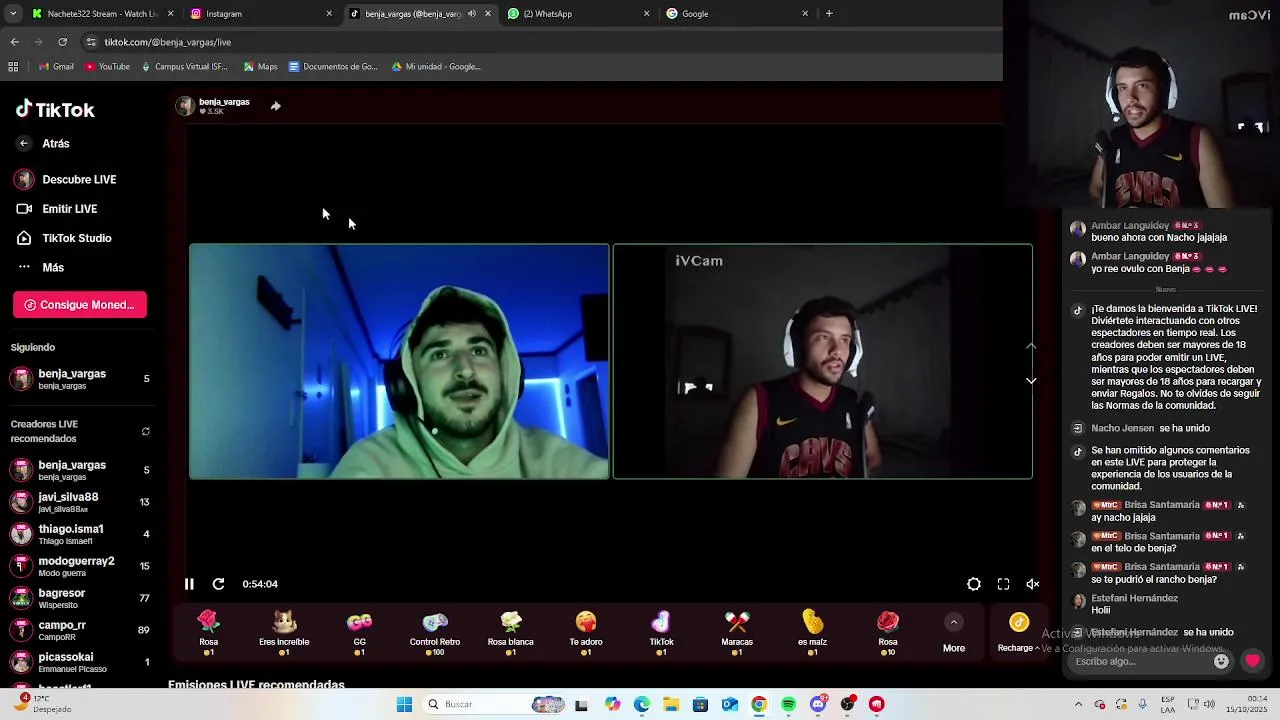This screenshot has height=720, width=1280.
Task: Open the Gmail bookmark
Action: click(56, 67)
